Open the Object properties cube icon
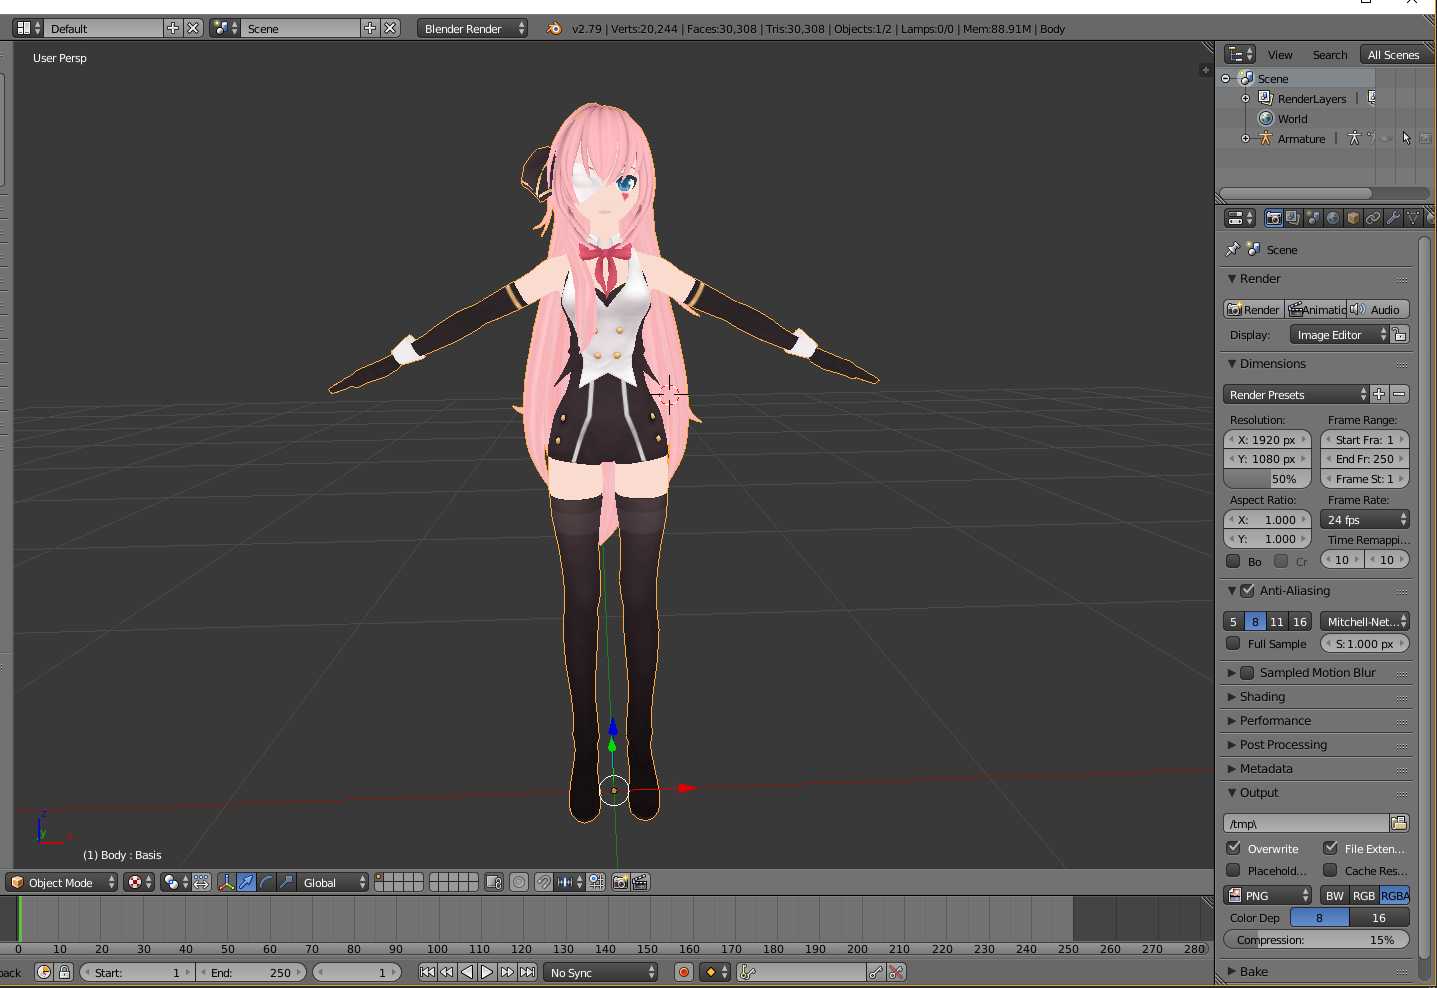1437x988 pixels. point(1353,218)
